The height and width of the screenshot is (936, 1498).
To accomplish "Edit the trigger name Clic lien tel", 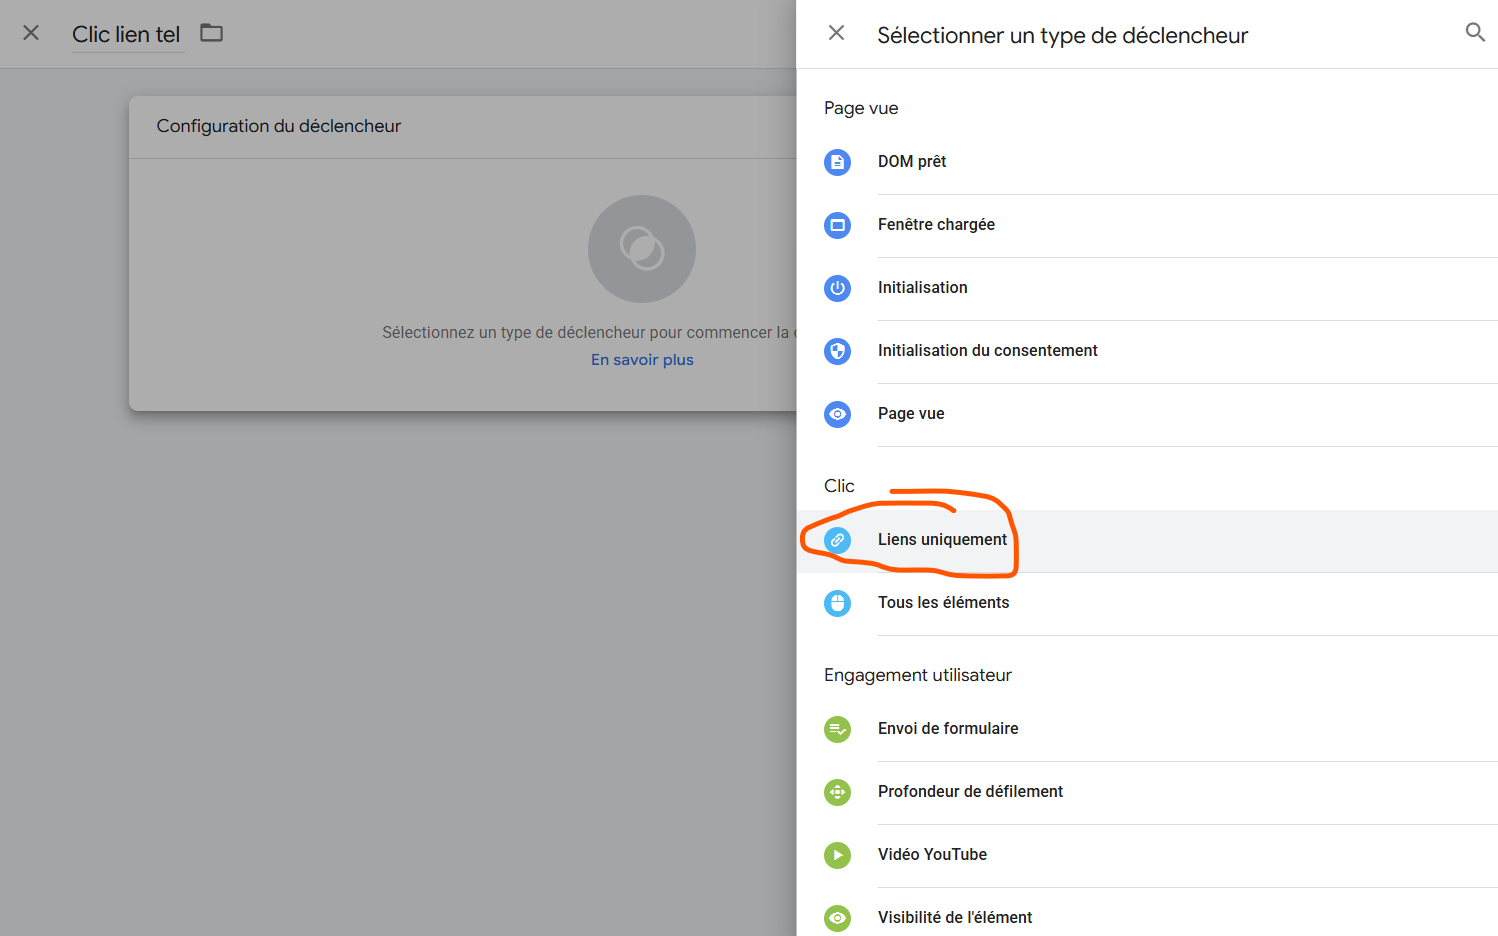I will point(126,34).
